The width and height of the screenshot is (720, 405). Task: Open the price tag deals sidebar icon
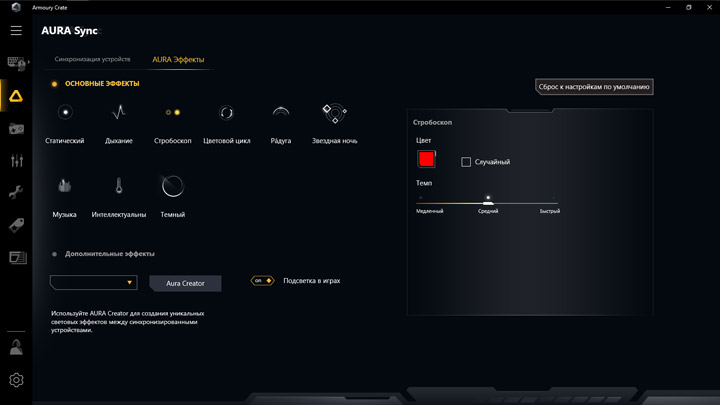click(x=17, y=225)
